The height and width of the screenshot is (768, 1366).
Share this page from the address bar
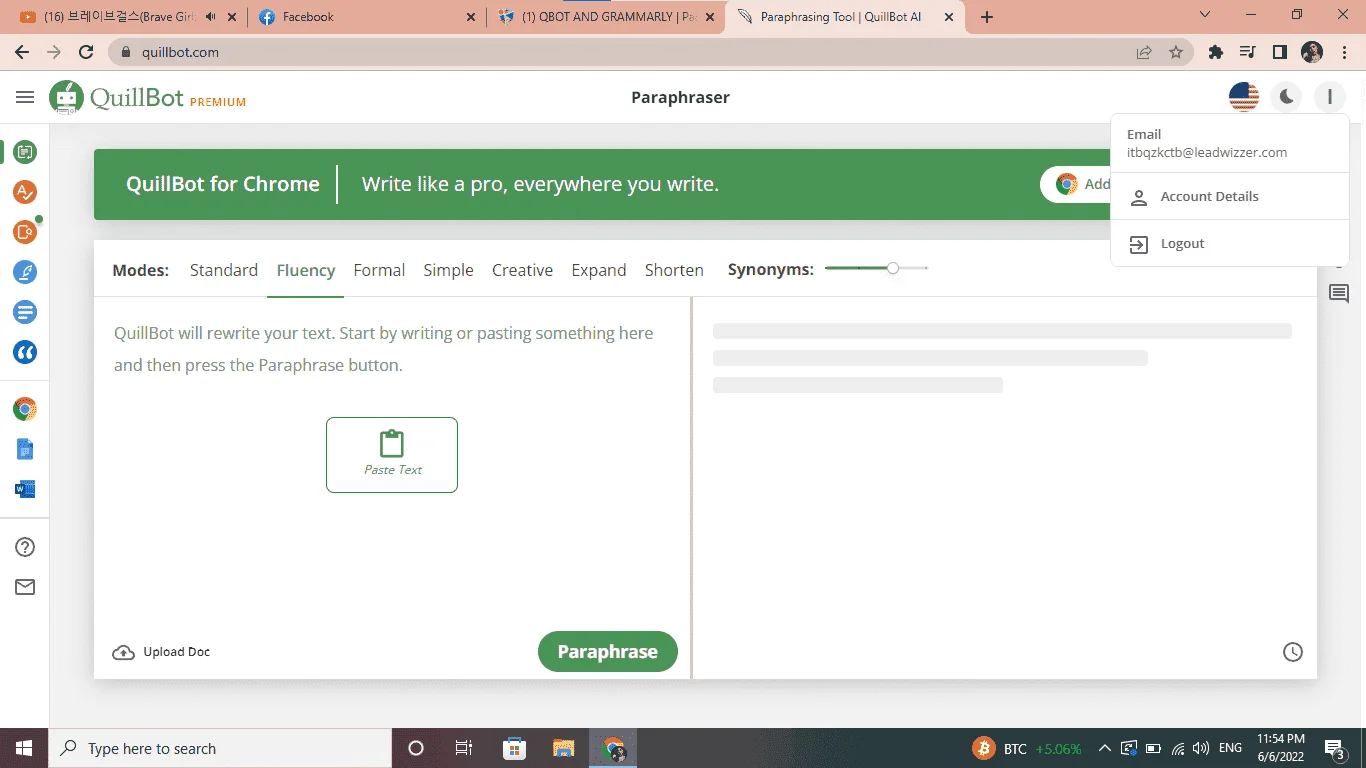1144,52
